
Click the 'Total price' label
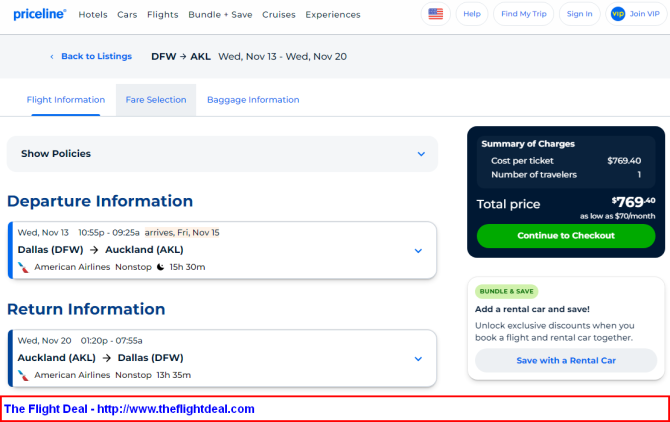click(x=508, y=204)
